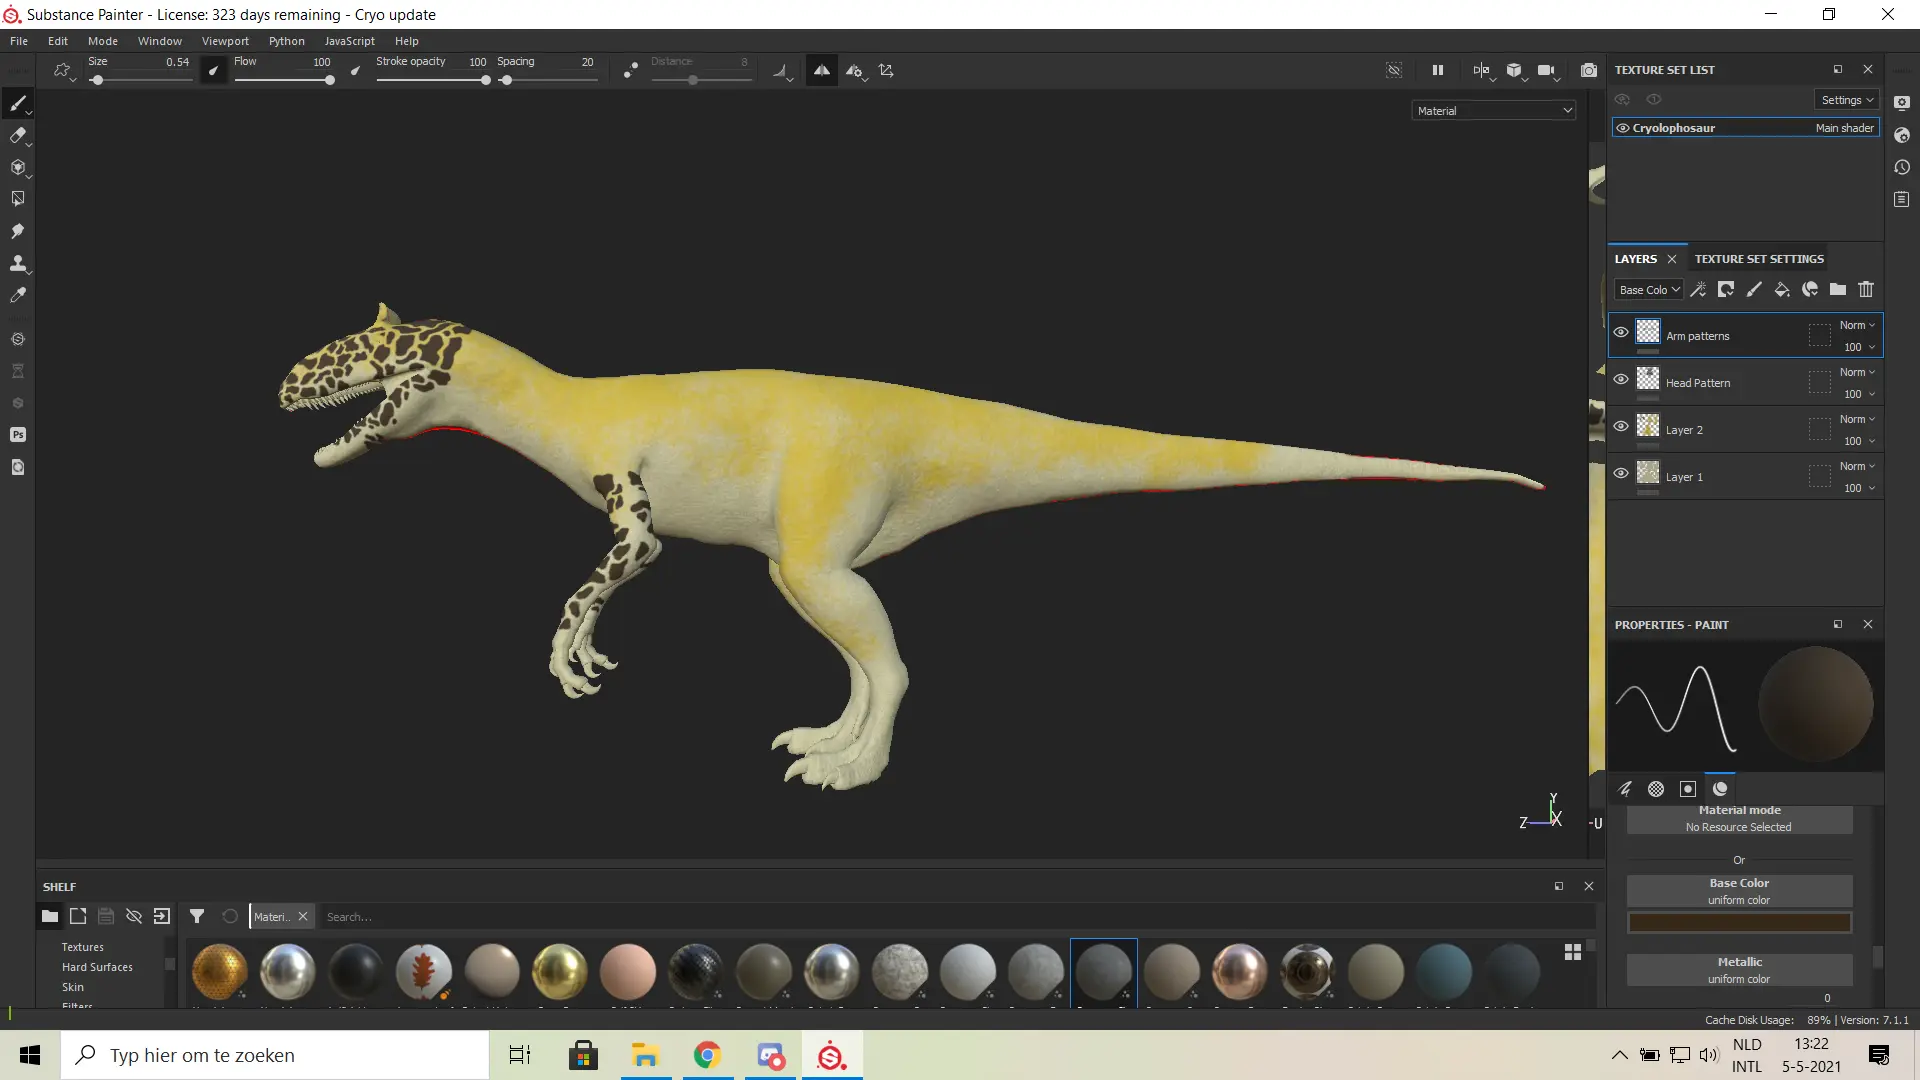The height and width of the screenshot is (1080, 1920).
Task: Open the Texture Set List Settings dropdown
Action: [1847, 100]
